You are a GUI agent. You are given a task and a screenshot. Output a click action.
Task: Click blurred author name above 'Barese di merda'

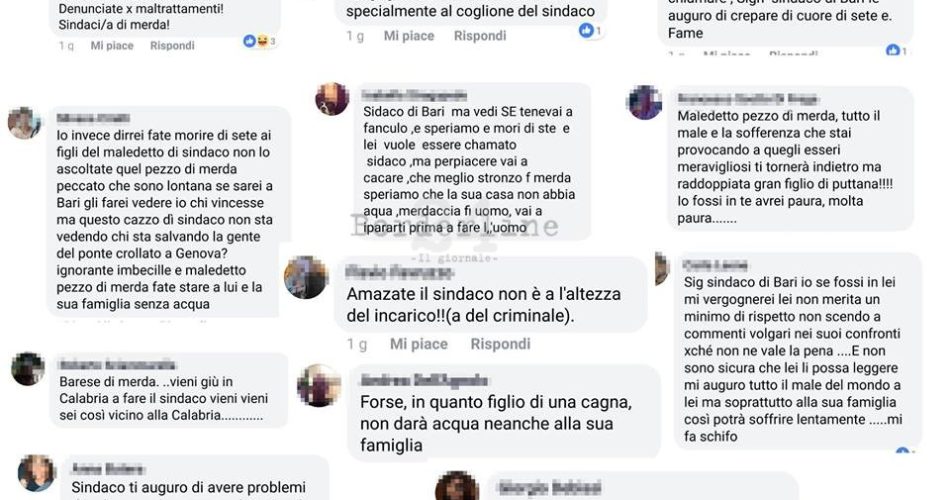point(118,365)
